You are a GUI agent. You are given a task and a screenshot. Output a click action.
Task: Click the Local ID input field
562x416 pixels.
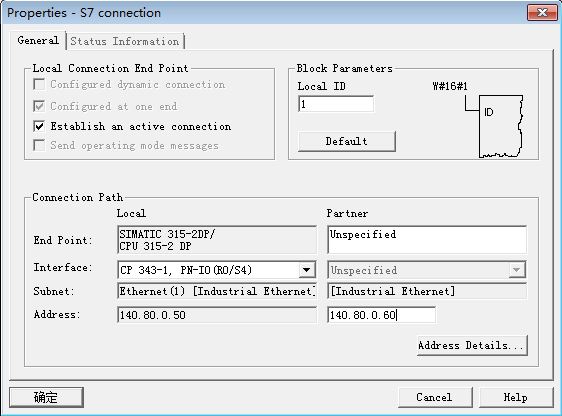point(336,104)
